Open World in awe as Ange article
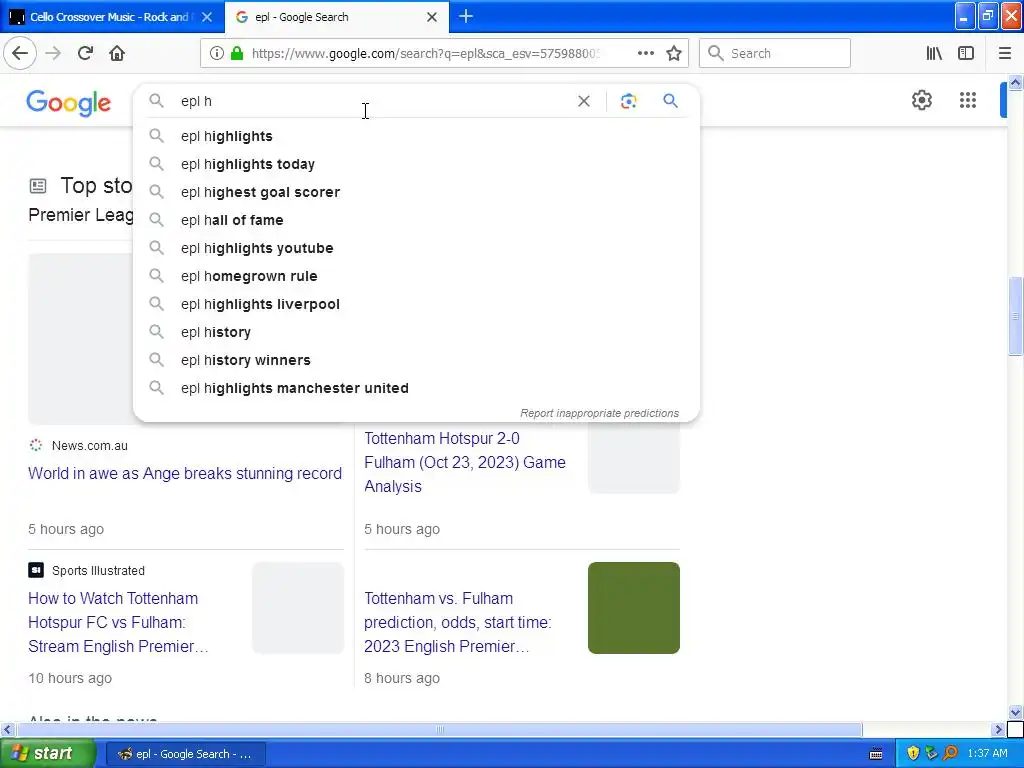 (x=185, y=473)
